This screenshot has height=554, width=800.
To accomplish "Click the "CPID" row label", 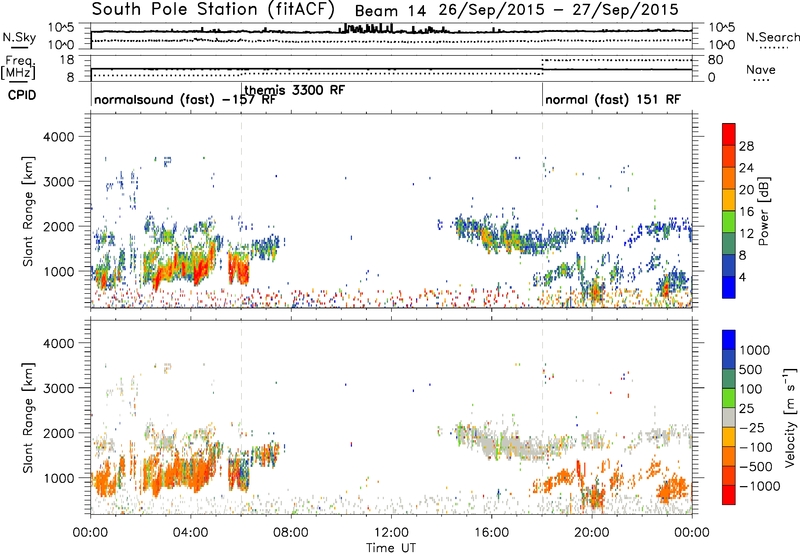I will coord(22,95).
